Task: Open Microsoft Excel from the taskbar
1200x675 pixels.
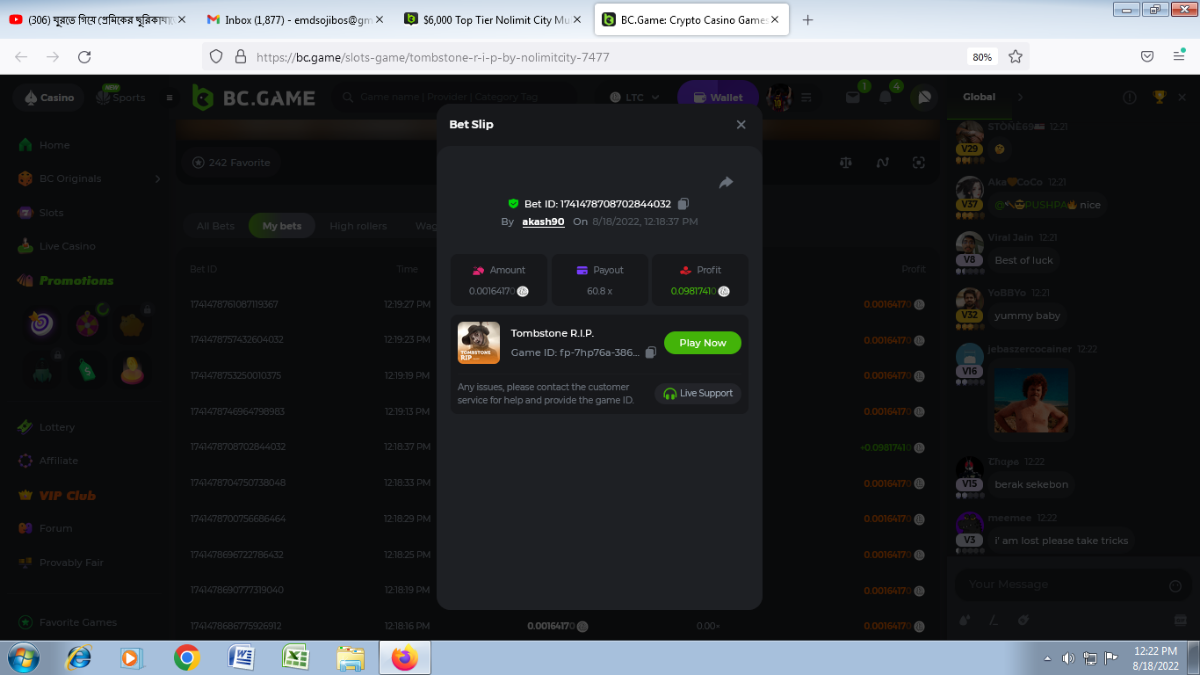Action: click(295, 657)
